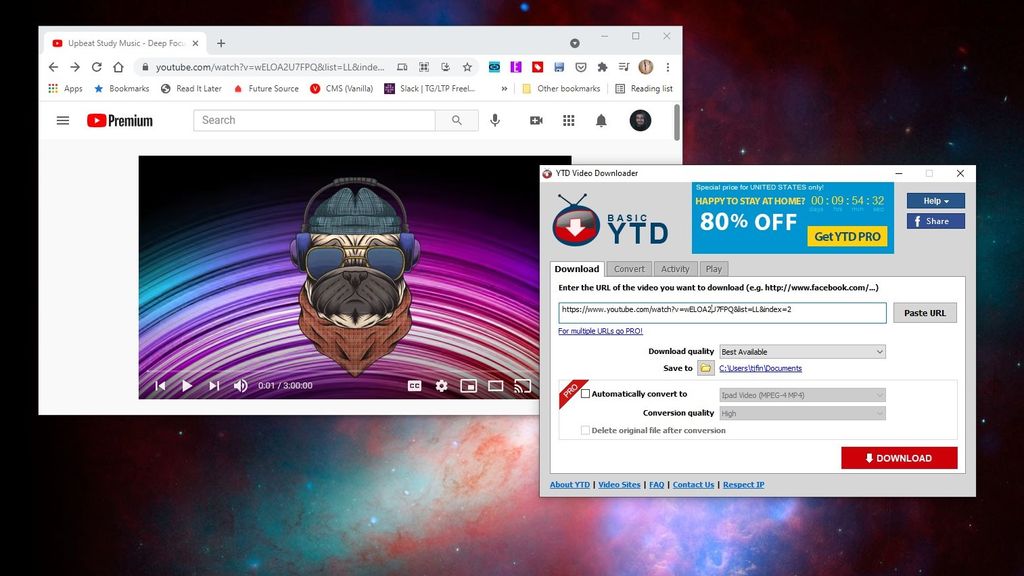Switch to the Convert tab in YTD
1024x576 pixels.
pyautogui.click(x=629, y=268)
